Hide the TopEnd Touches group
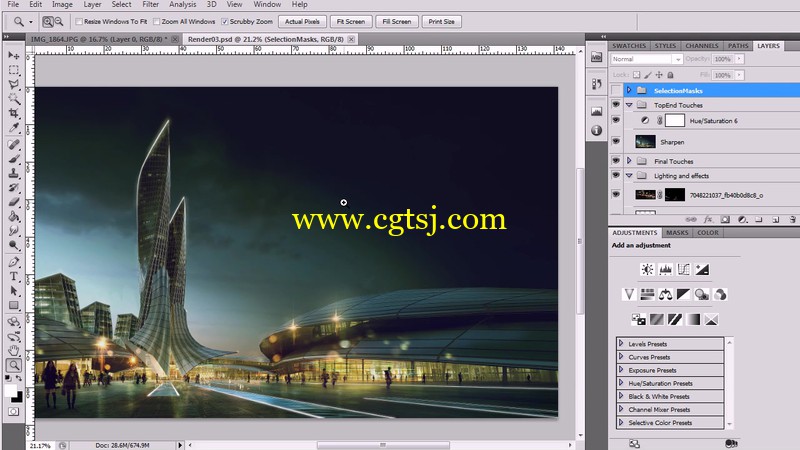This screenshot has height=450, width=800. coord(616,105)
